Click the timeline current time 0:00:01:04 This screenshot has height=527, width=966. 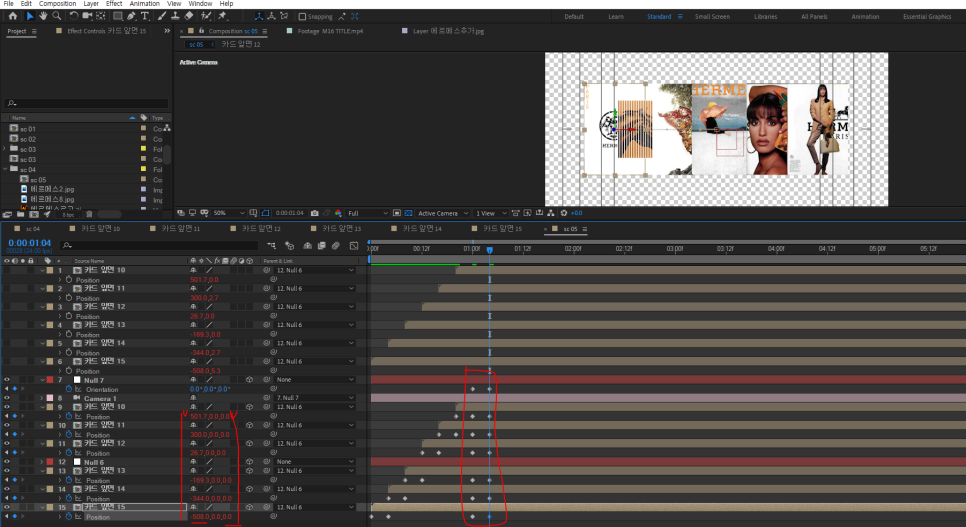[x=30, y=243]
